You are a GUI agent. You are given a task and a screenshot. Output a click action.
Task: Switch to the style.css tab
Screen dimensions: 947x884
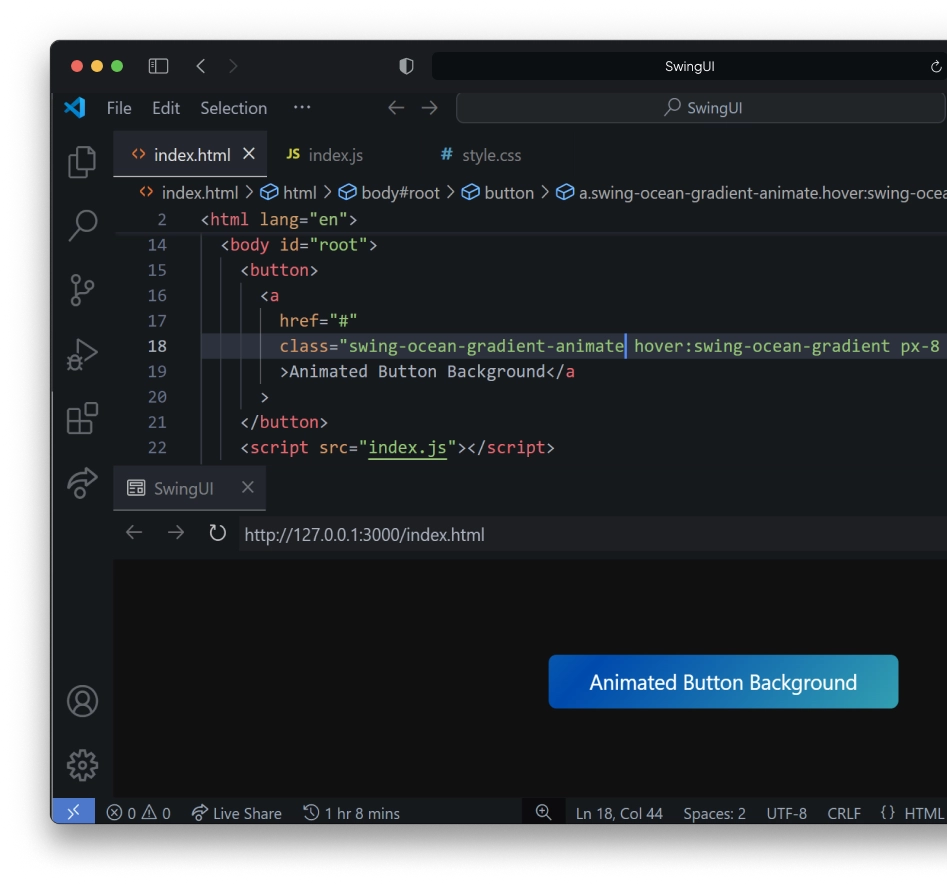(490, 155)
